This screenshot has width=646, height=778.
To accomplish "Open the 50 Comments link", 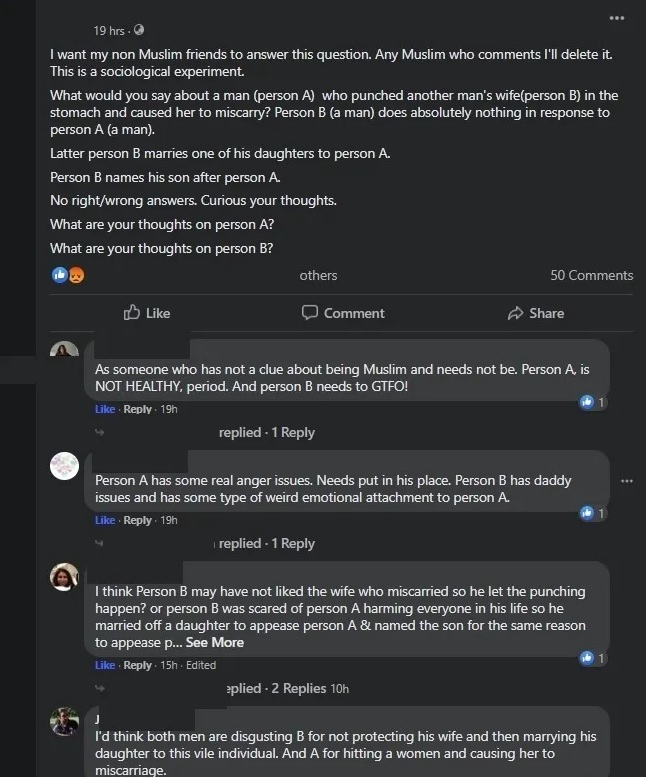I will (x=591, y=275).
